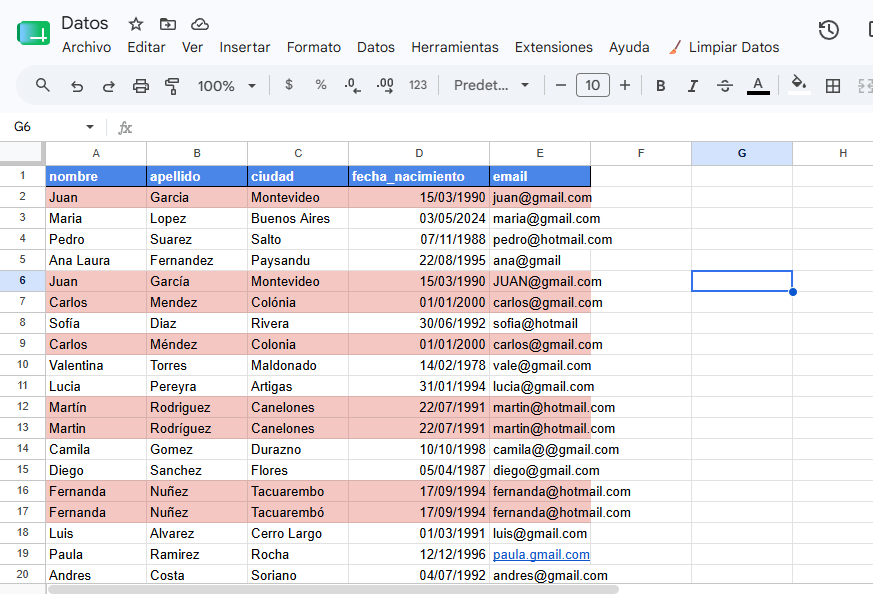Check the cloud save status icon
The image size is (873, 594).
point(200,24)
